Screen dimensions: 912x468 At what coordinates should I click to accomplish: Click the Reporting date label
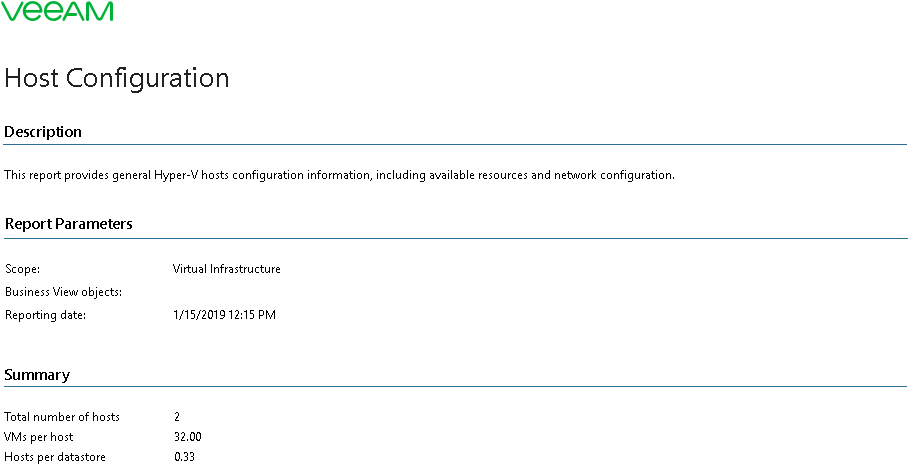(45, 315)
